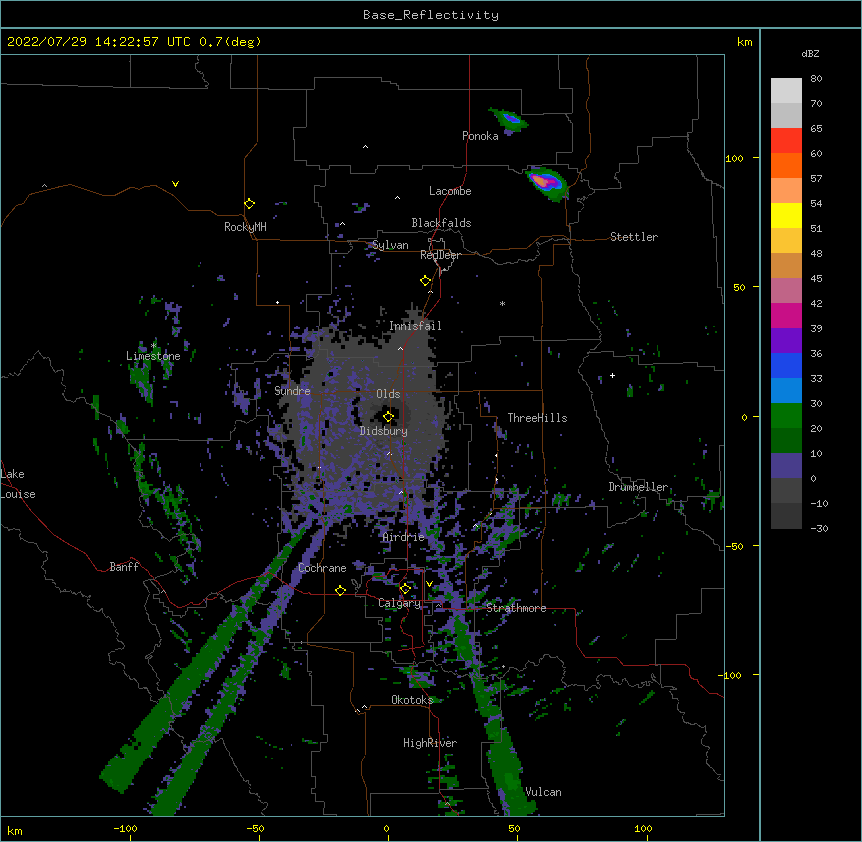The image size is (862, 842).
Task: Click the Drumheller label
Action: click(x=638, y=487)
